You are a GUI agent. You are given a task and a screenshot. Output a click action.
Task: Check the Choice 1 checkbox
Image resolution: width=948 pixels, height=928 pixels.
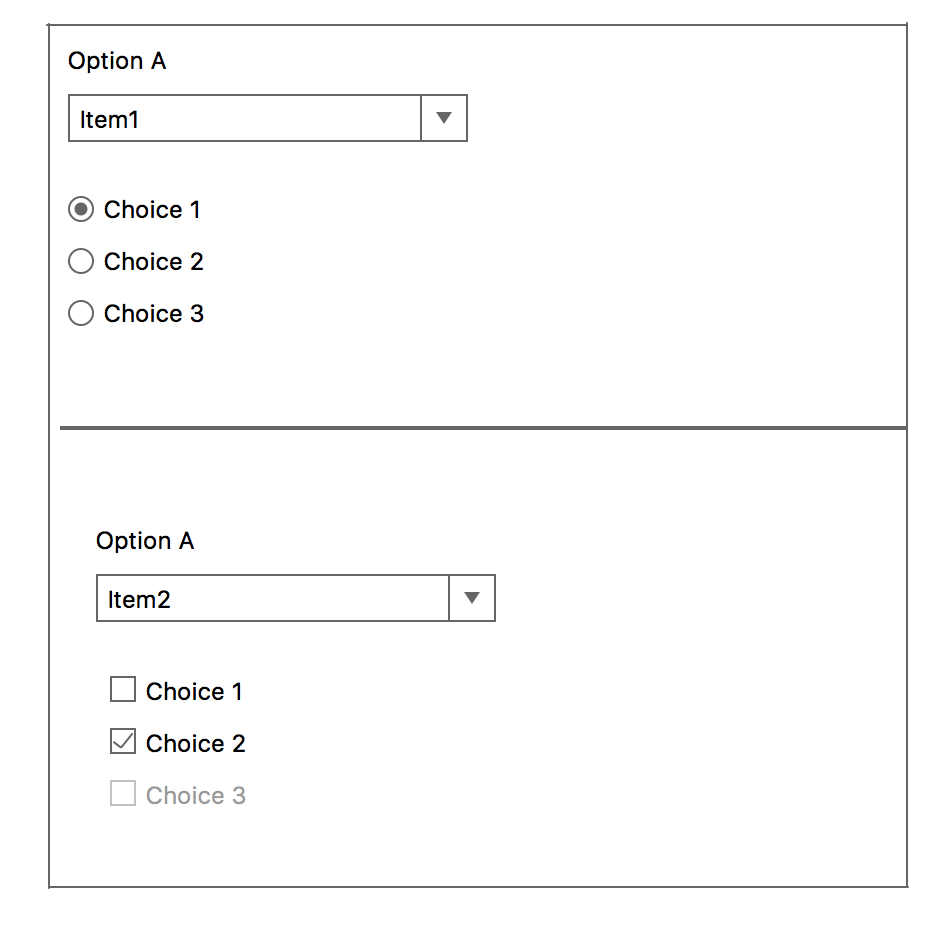(122, 689)
